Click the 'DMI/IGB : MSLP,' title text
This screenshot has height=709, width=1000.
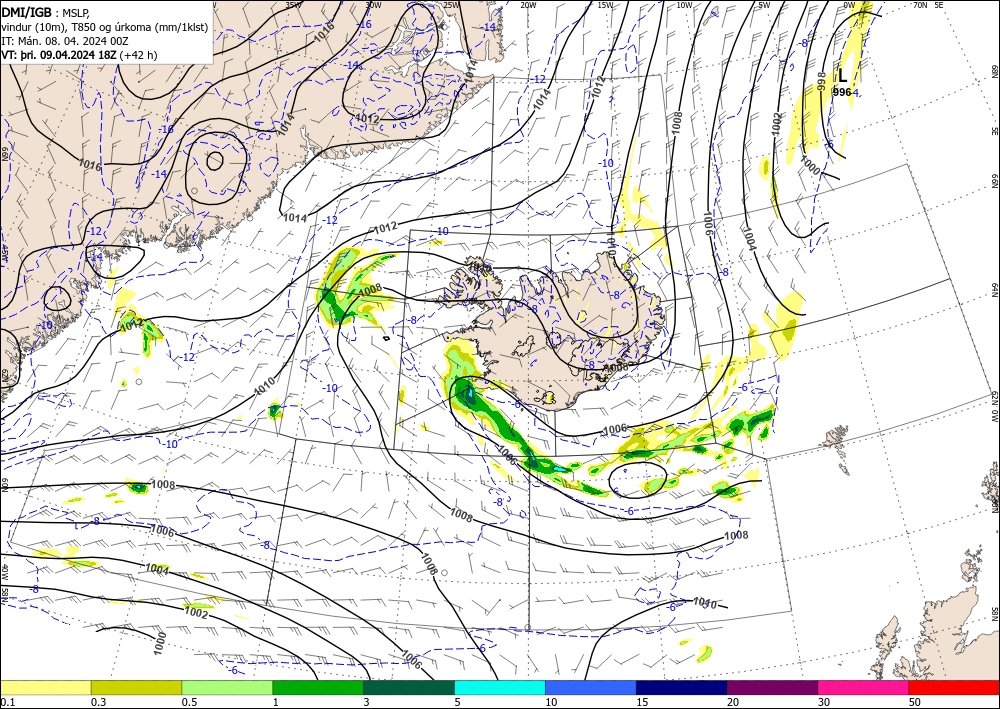click(x=45, y=11)
